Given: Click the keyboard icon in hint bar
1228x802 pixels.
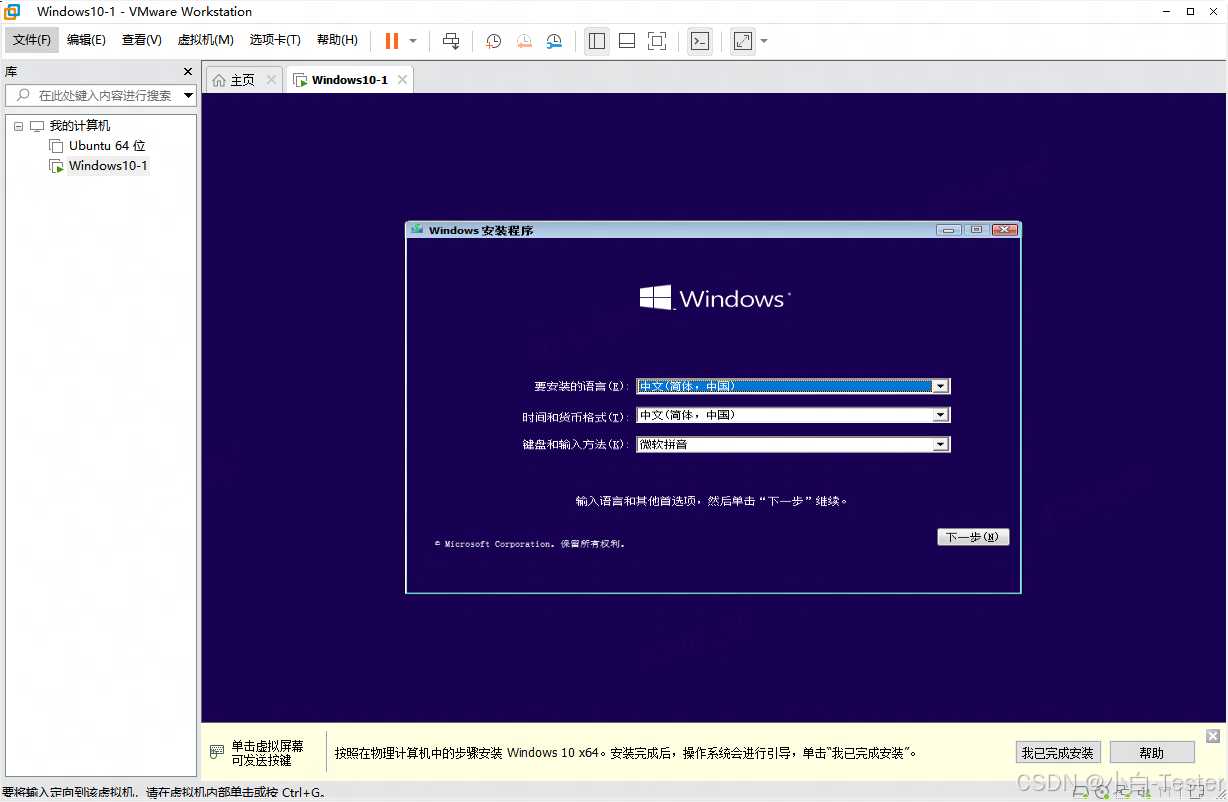Looking at the screenshot, I should tap(217, 753).
